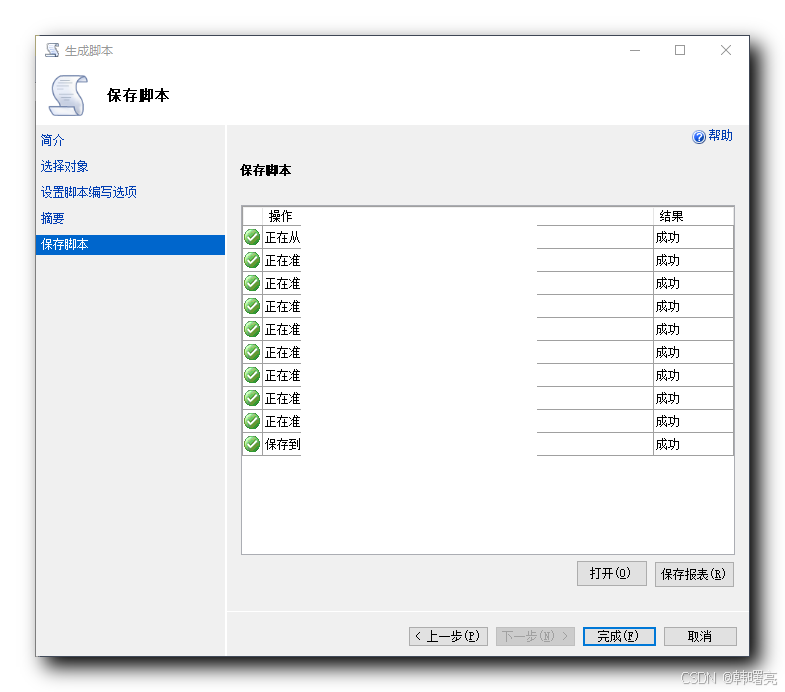Cancel the wizard with 取消
Screen dimensions: 785x692
(x=700, y=636)
